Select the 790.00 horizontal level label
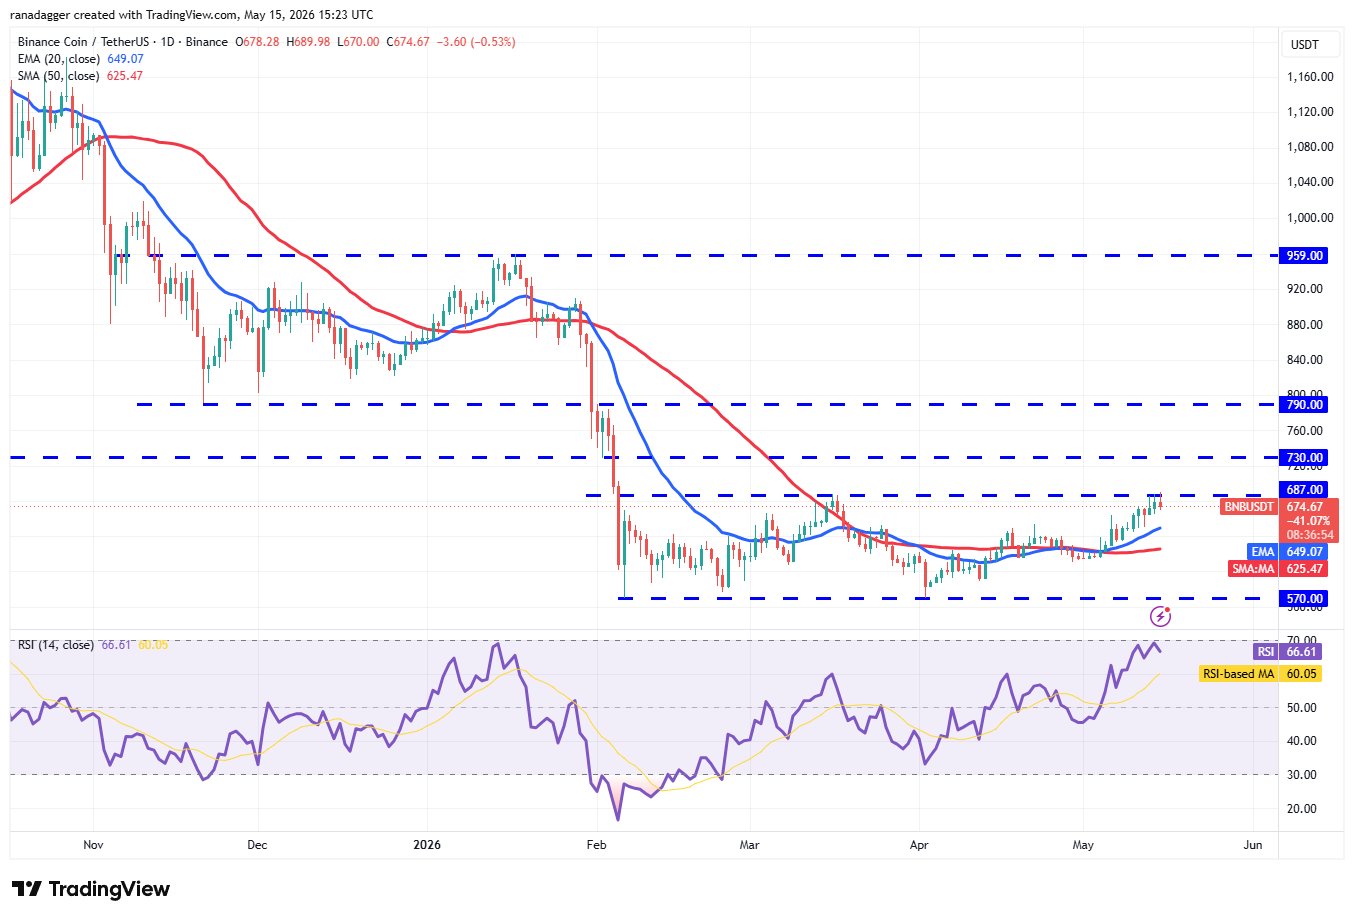 [1304, 405]
